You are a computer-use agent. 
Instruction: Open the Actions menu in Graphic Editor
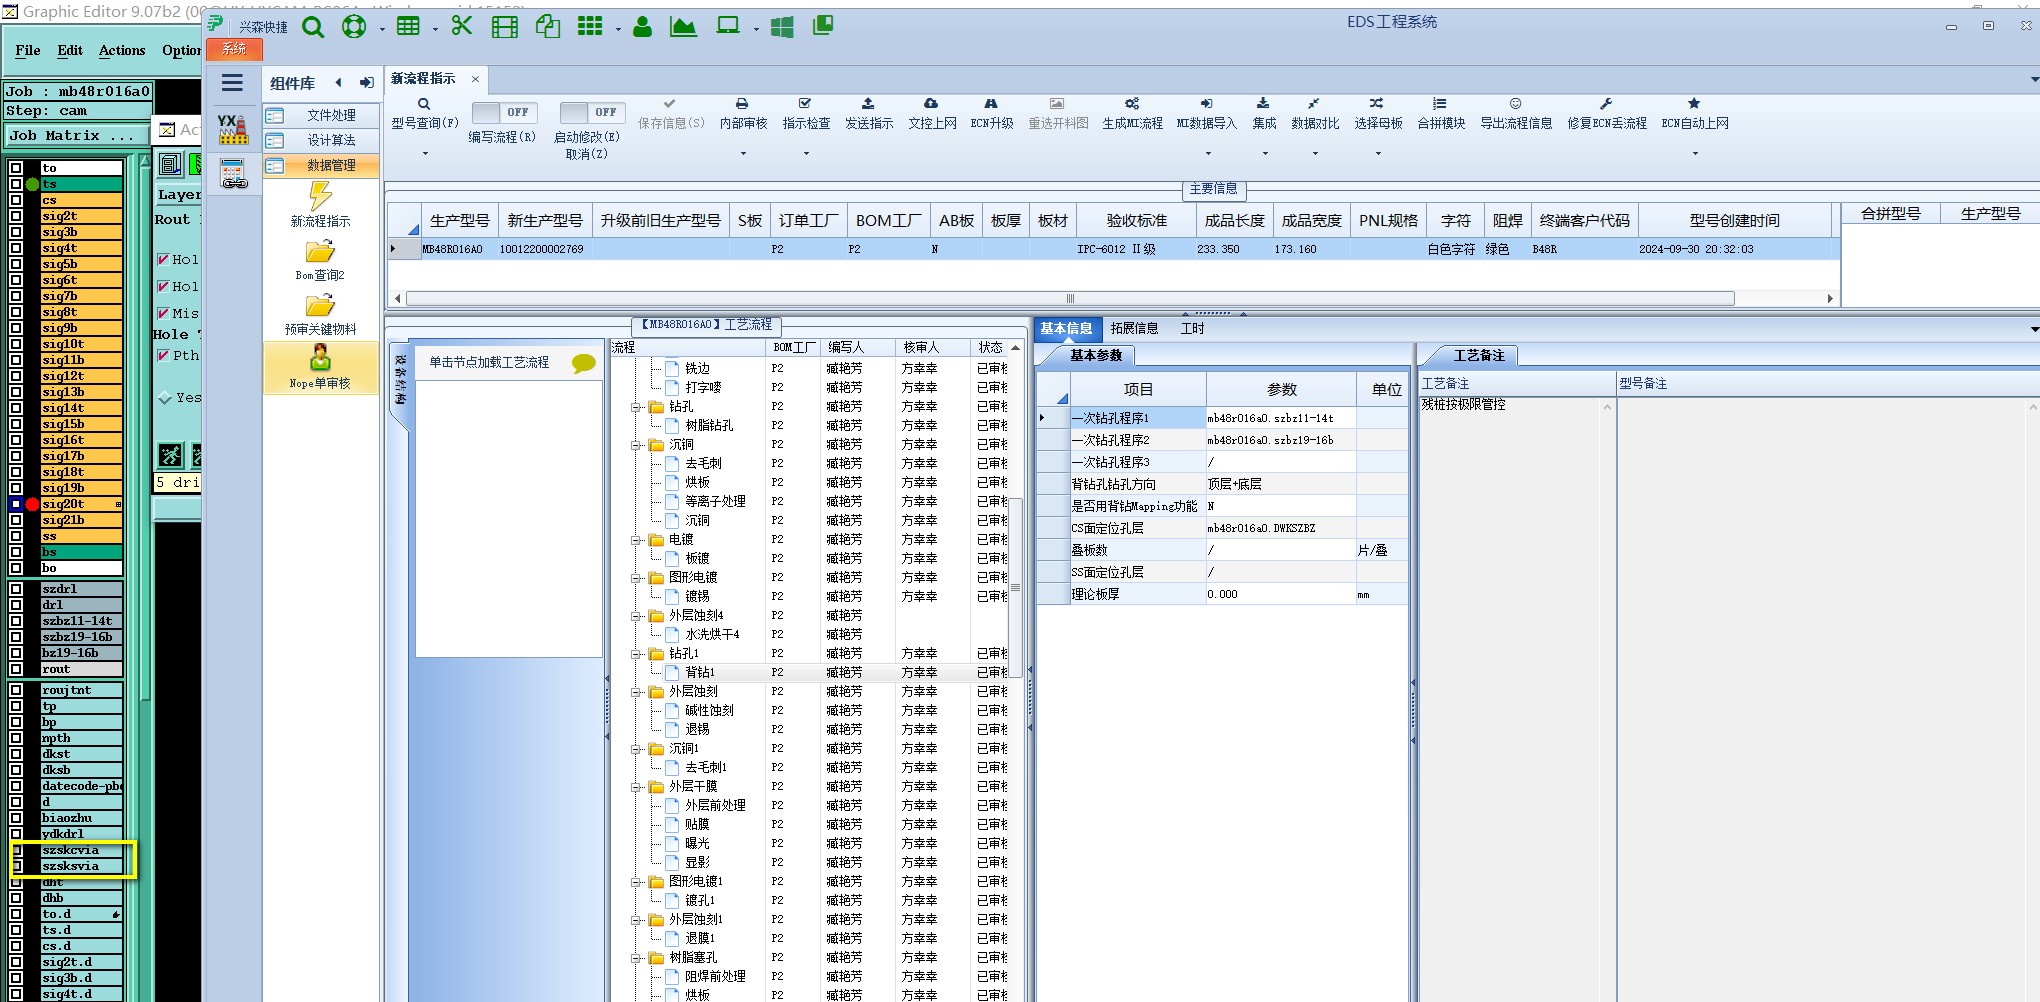click(x=122, y=50)
